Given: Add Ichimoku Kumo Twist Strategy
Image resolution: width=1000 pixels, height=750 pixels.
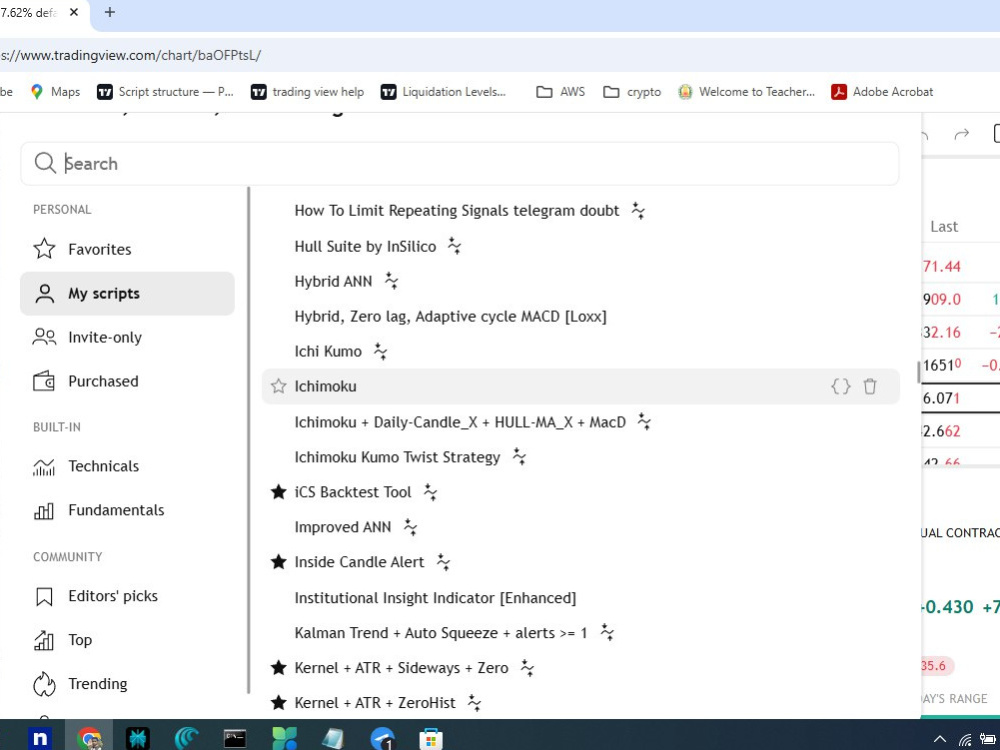Looking at the screenshot, I should coord(397,457).
